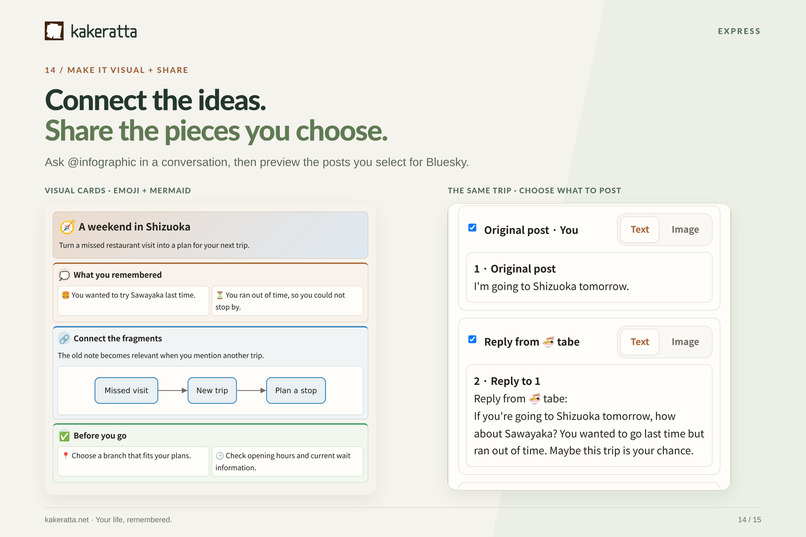Switch Reply from tabe to Image
806x537 pixels.
[x=685, y=342]
